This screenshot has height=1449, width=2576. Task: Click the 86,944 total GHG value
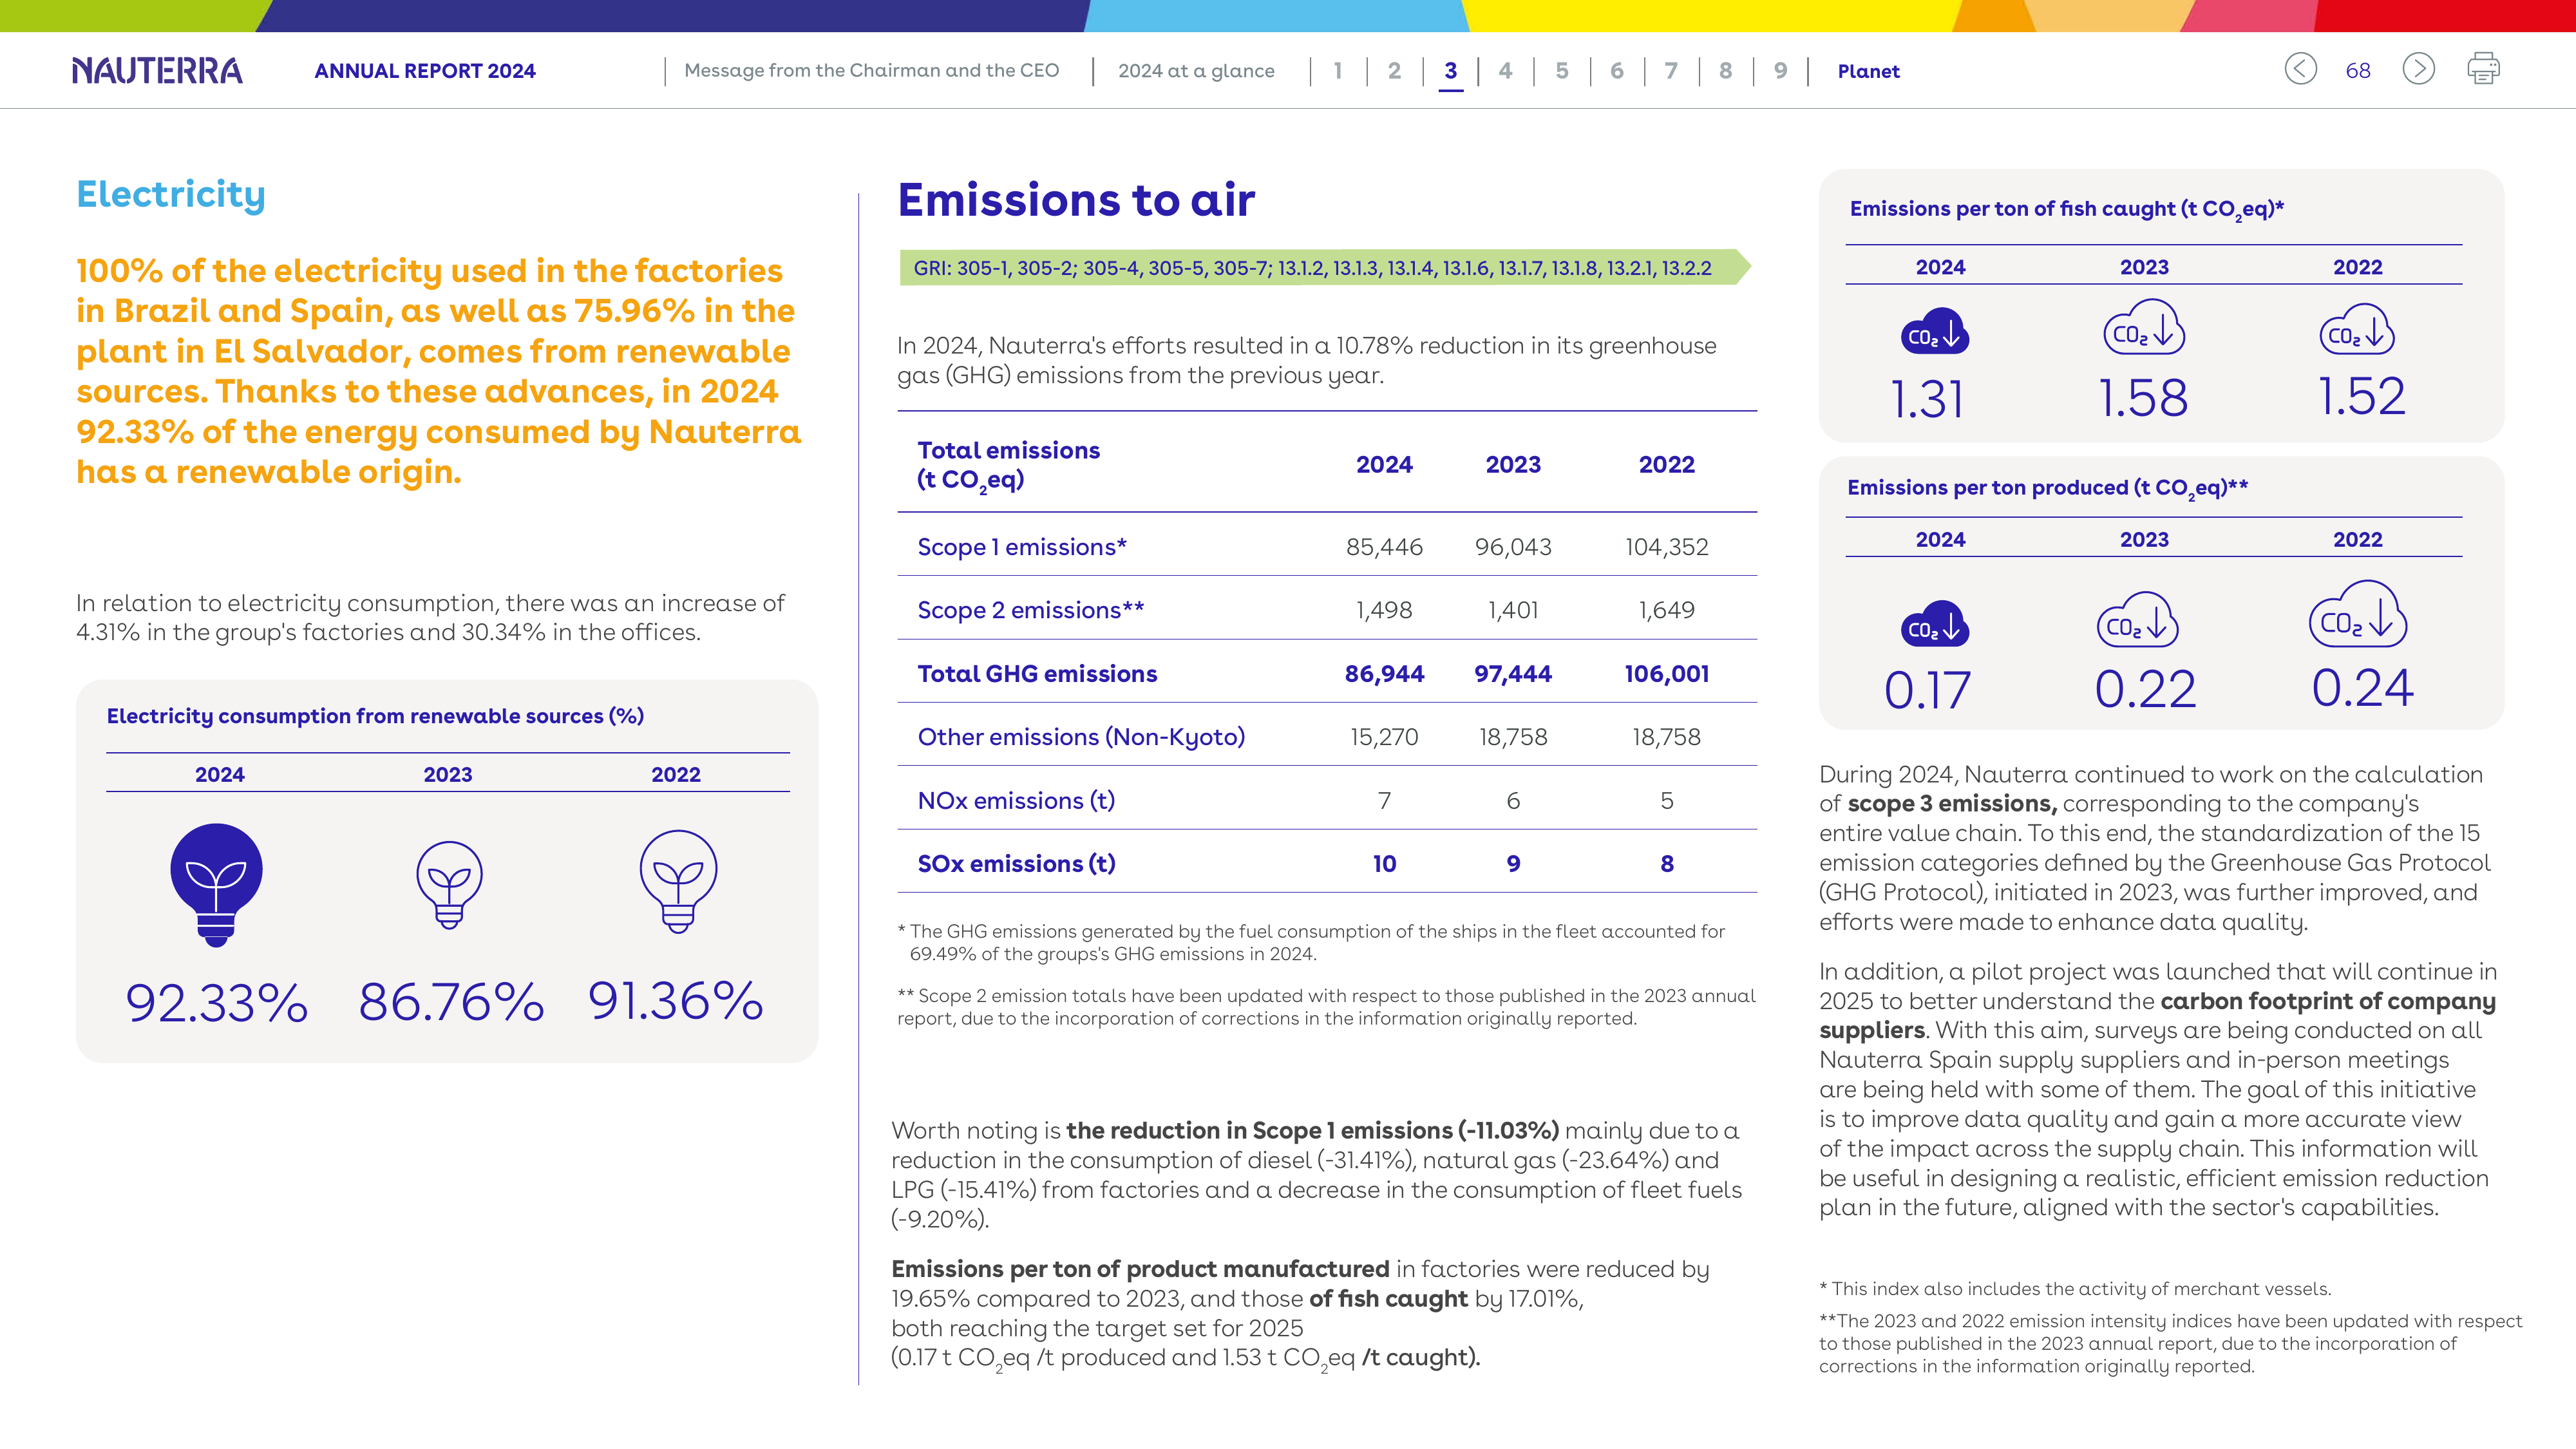1384,674
